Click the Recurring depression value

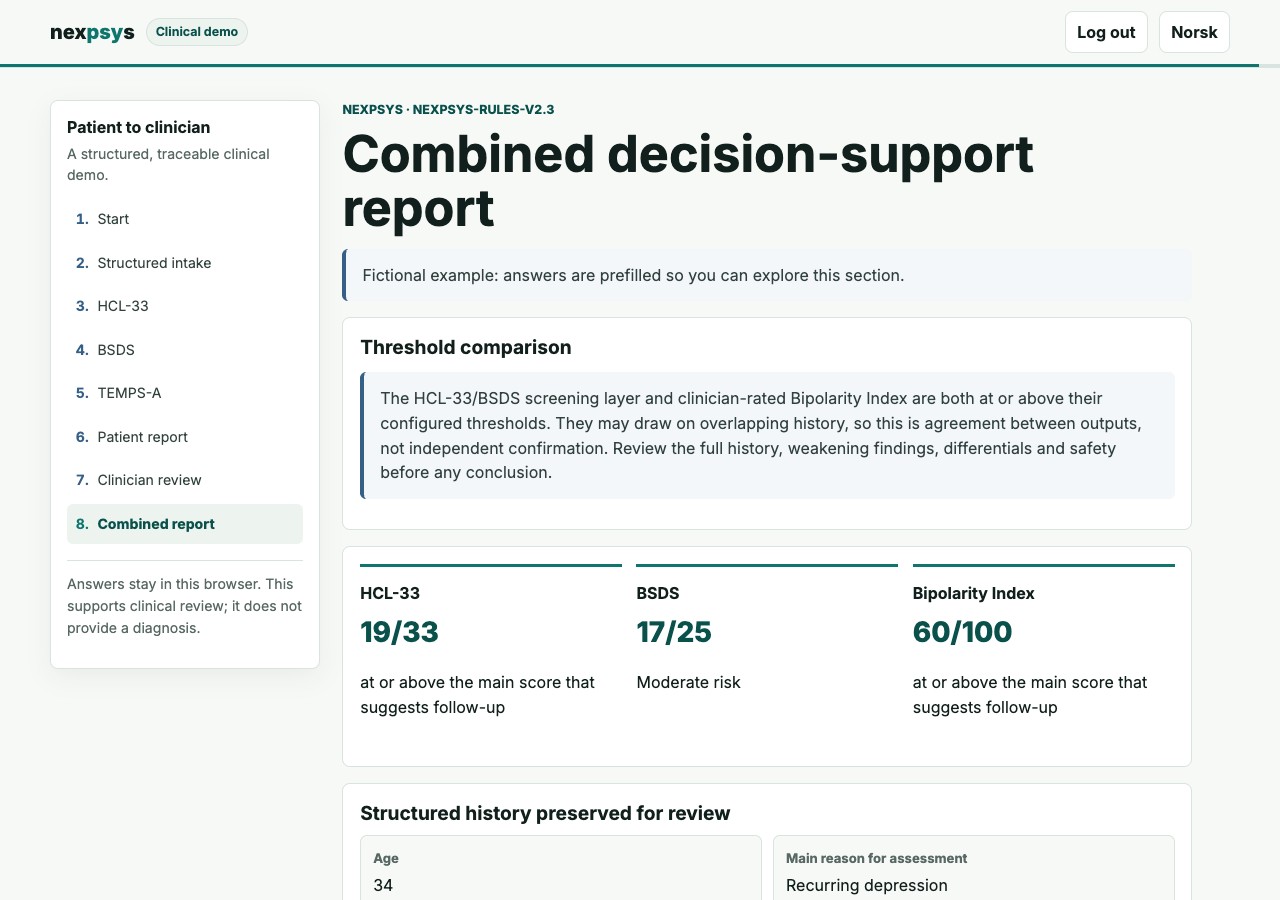[867, 885]
